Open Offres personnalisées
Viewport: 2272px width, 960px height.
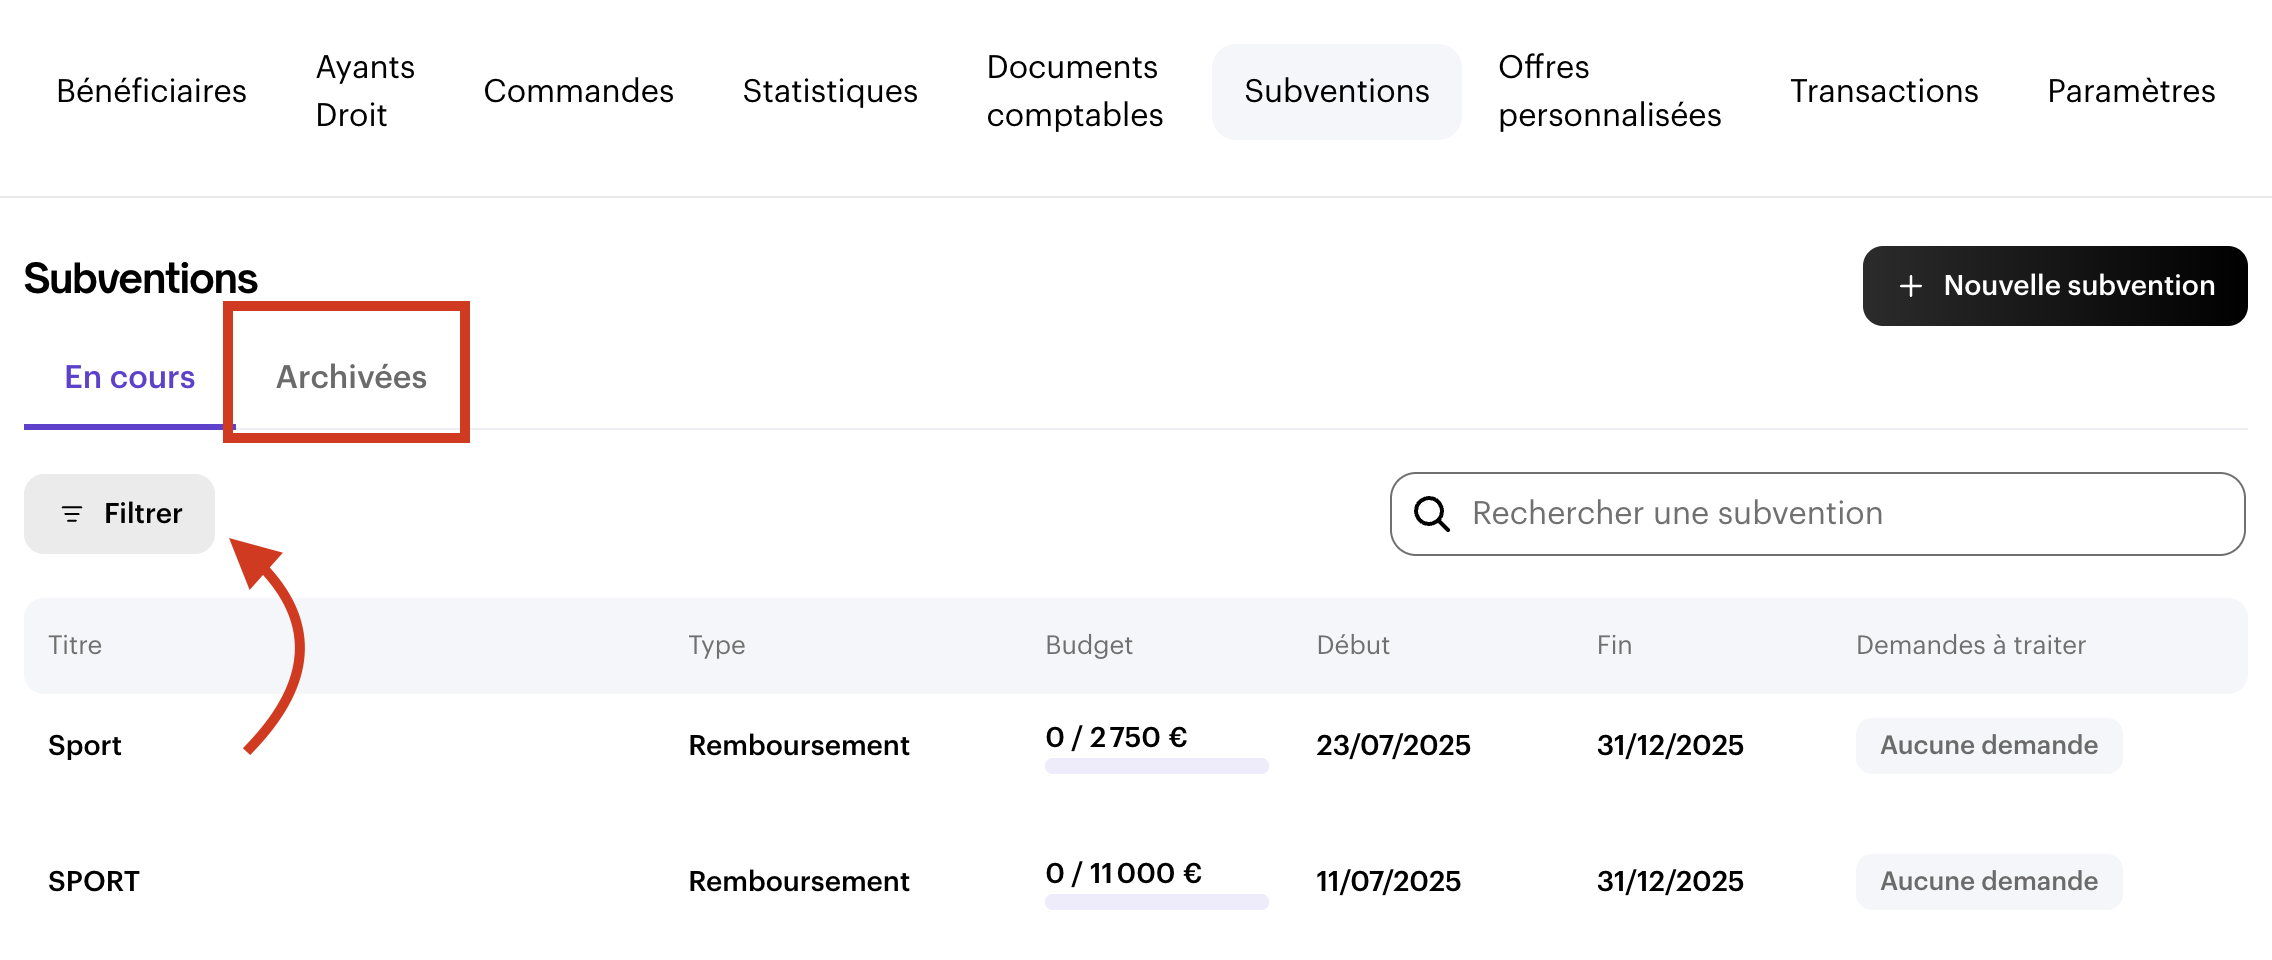(1609, 91)
